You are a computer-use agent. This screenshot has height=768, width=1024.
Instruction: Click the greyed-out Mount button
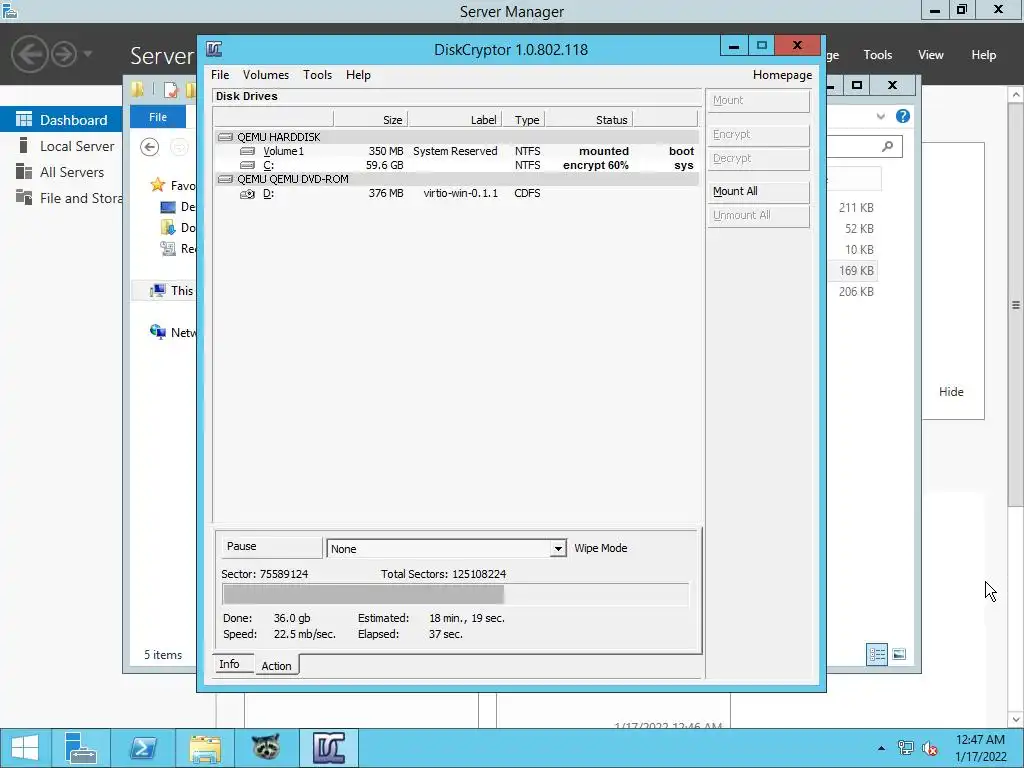(759, 101)
